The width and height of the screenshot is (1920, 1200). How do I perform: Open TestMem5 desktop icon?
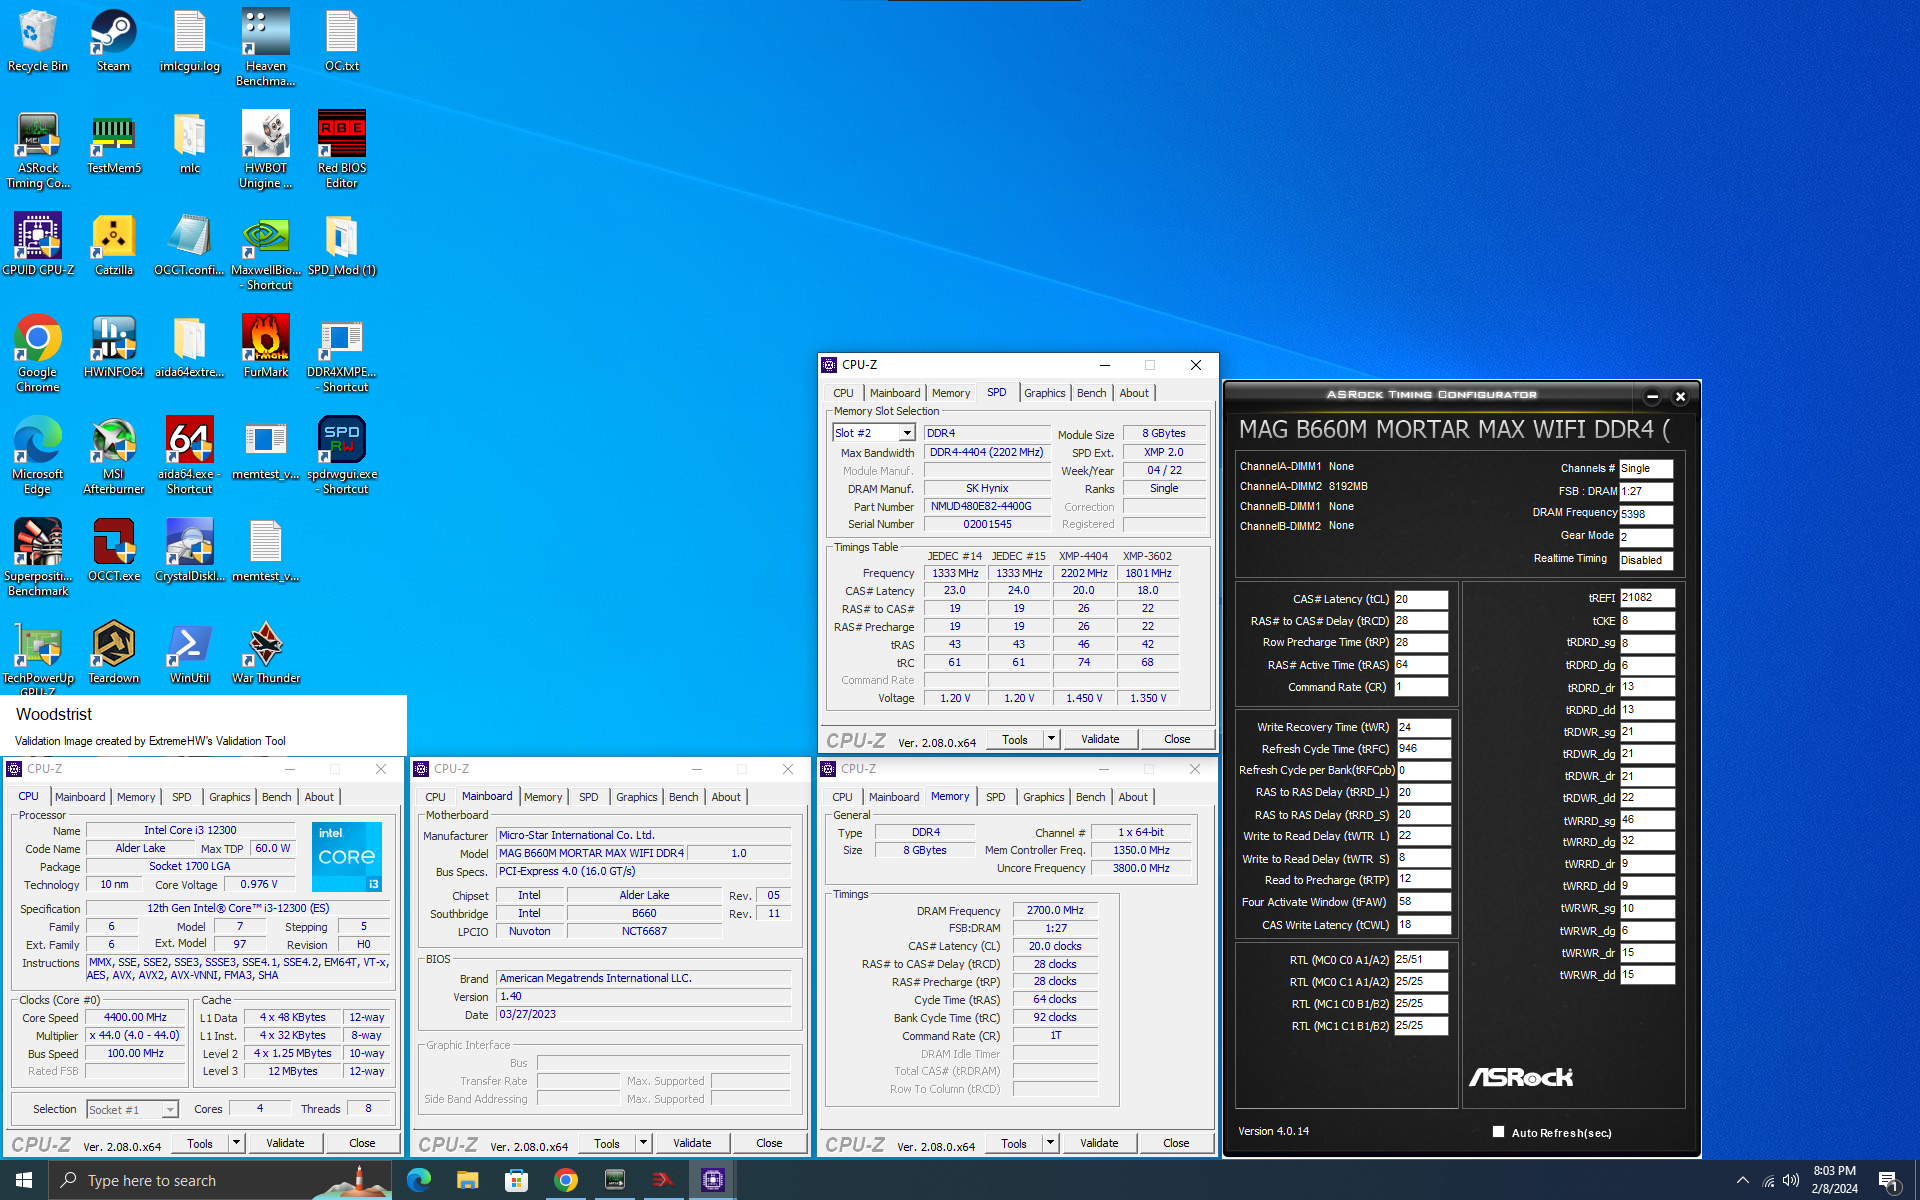click(x=114, y=143)
